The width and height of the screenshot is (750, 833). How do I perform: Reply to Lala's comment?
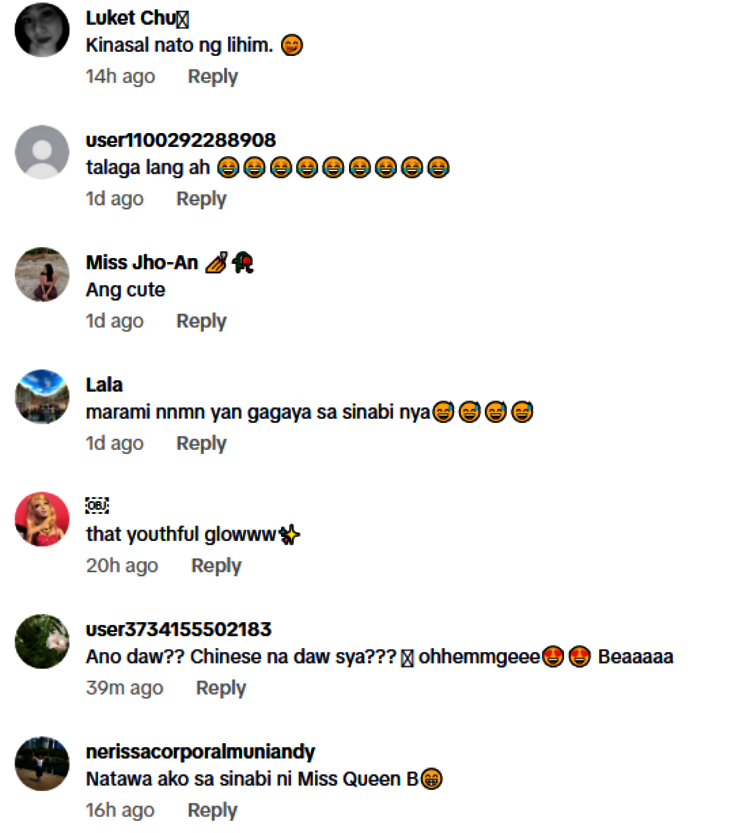201,443
